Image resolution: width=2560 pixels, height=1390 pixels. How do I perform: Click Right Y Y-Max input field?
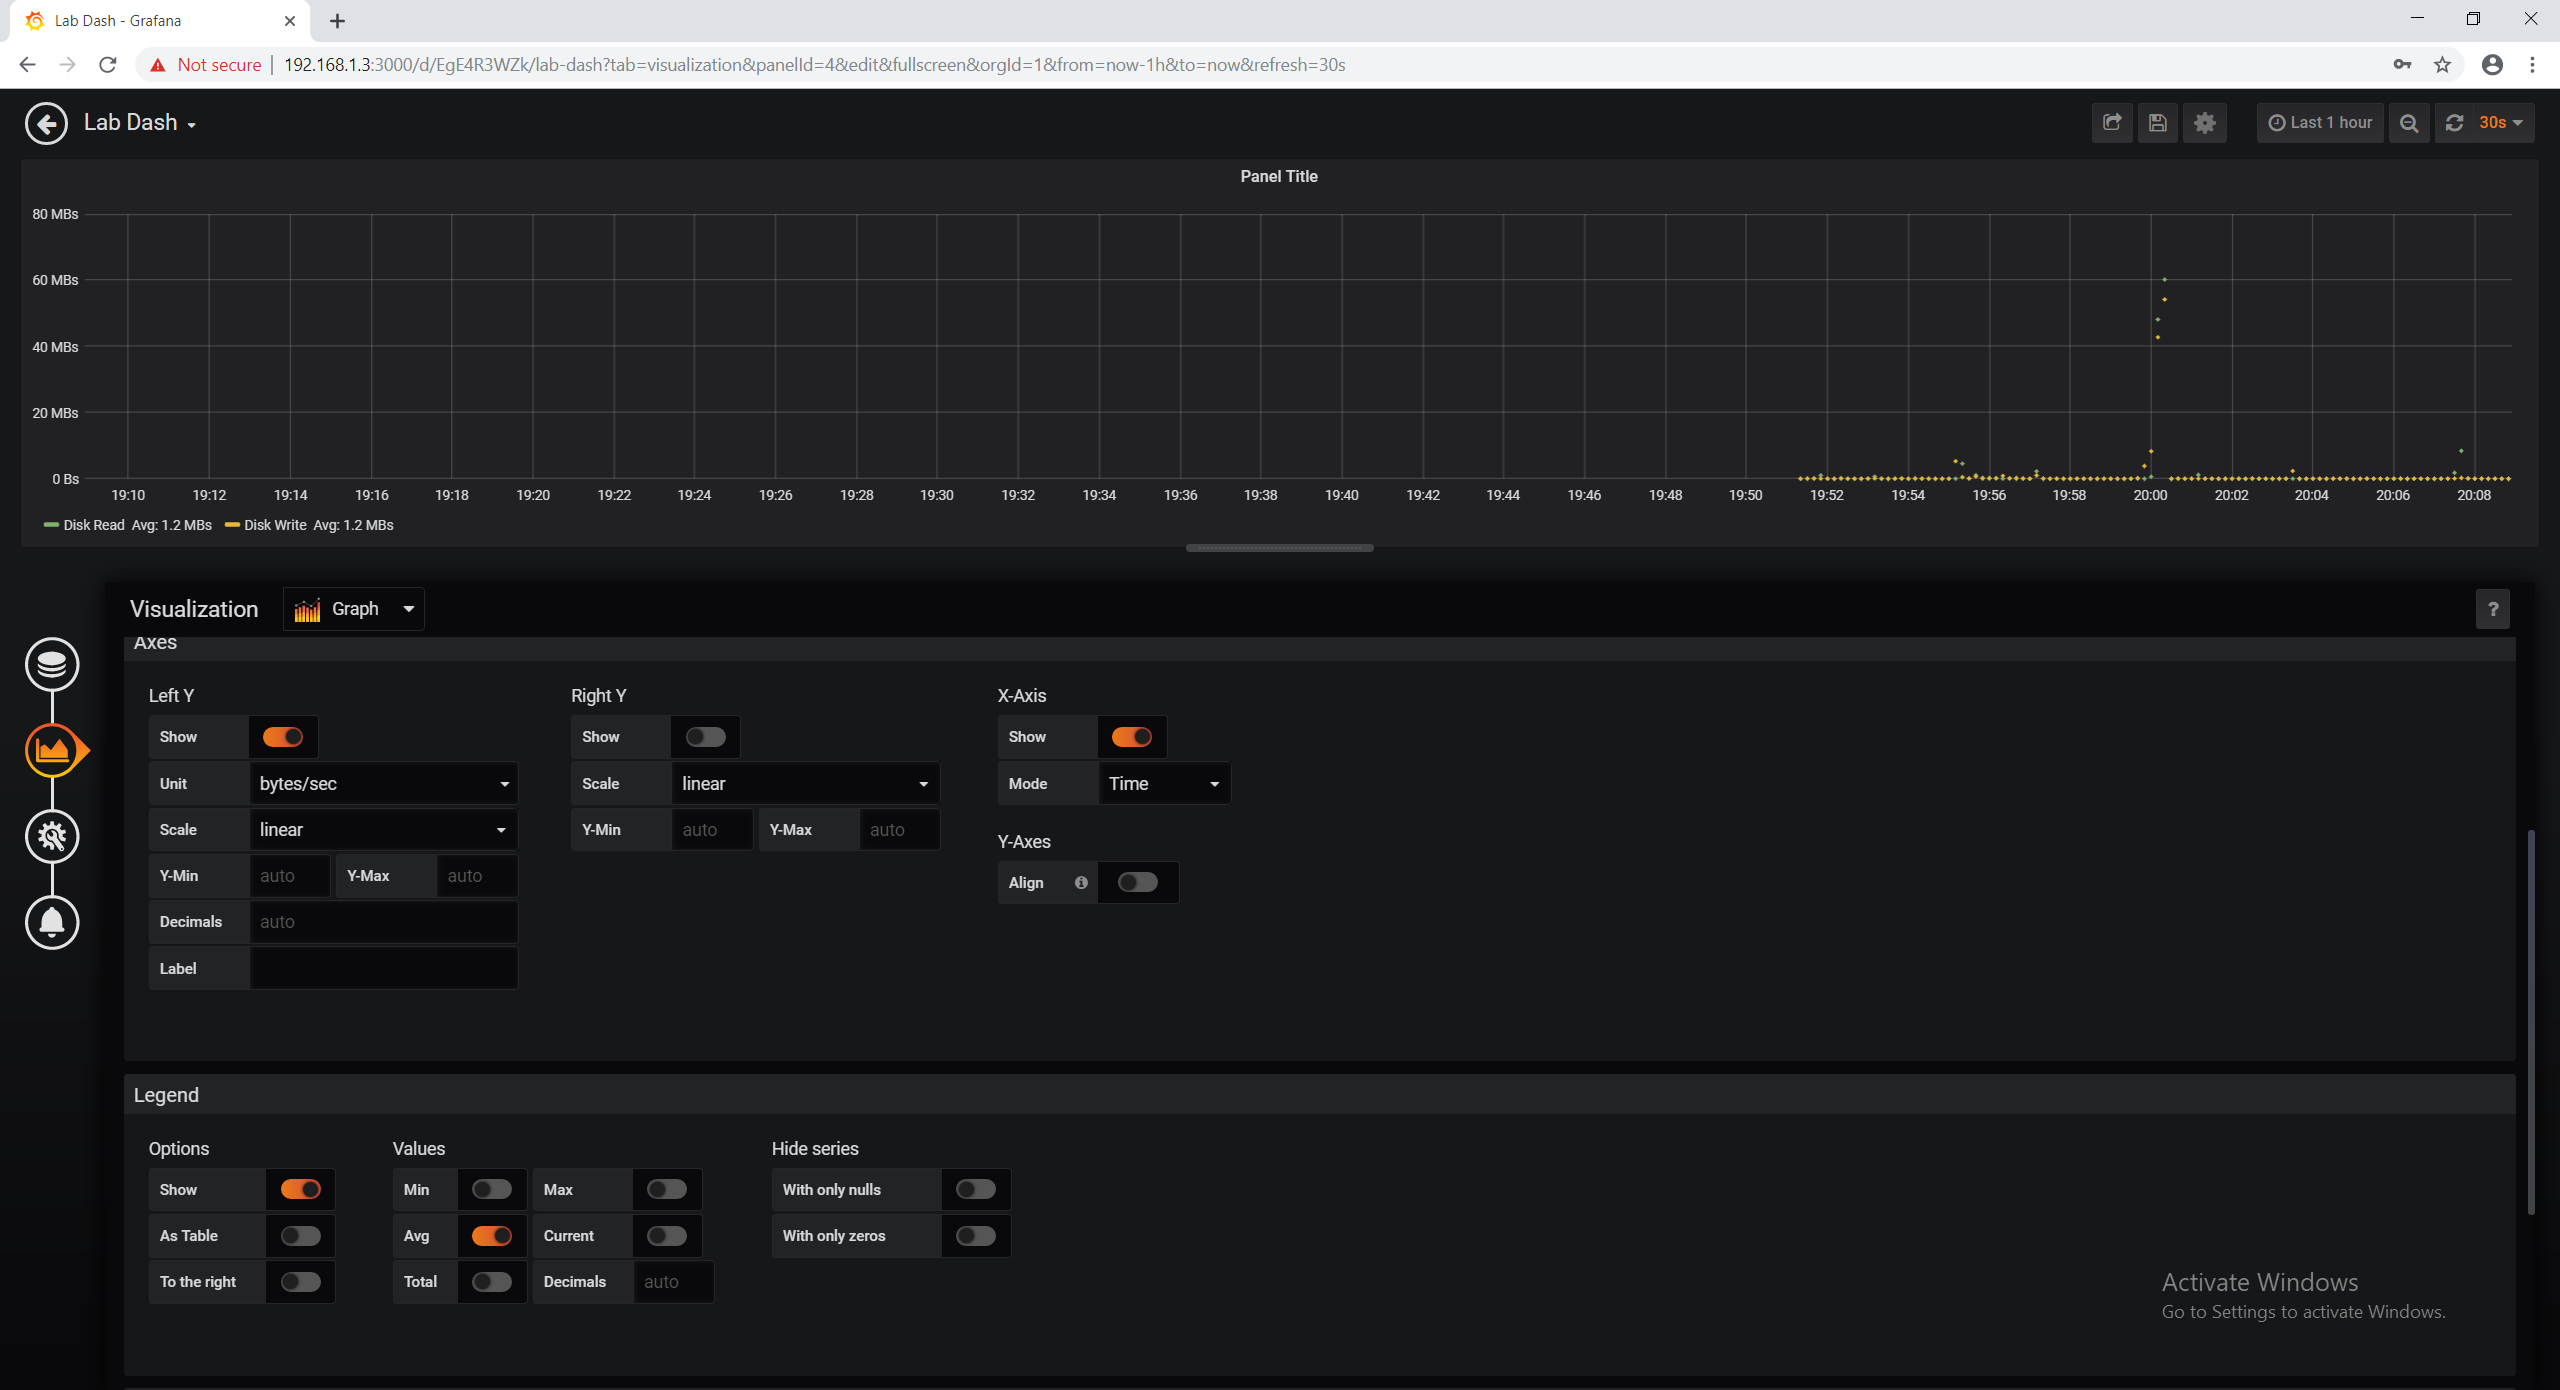900,830
